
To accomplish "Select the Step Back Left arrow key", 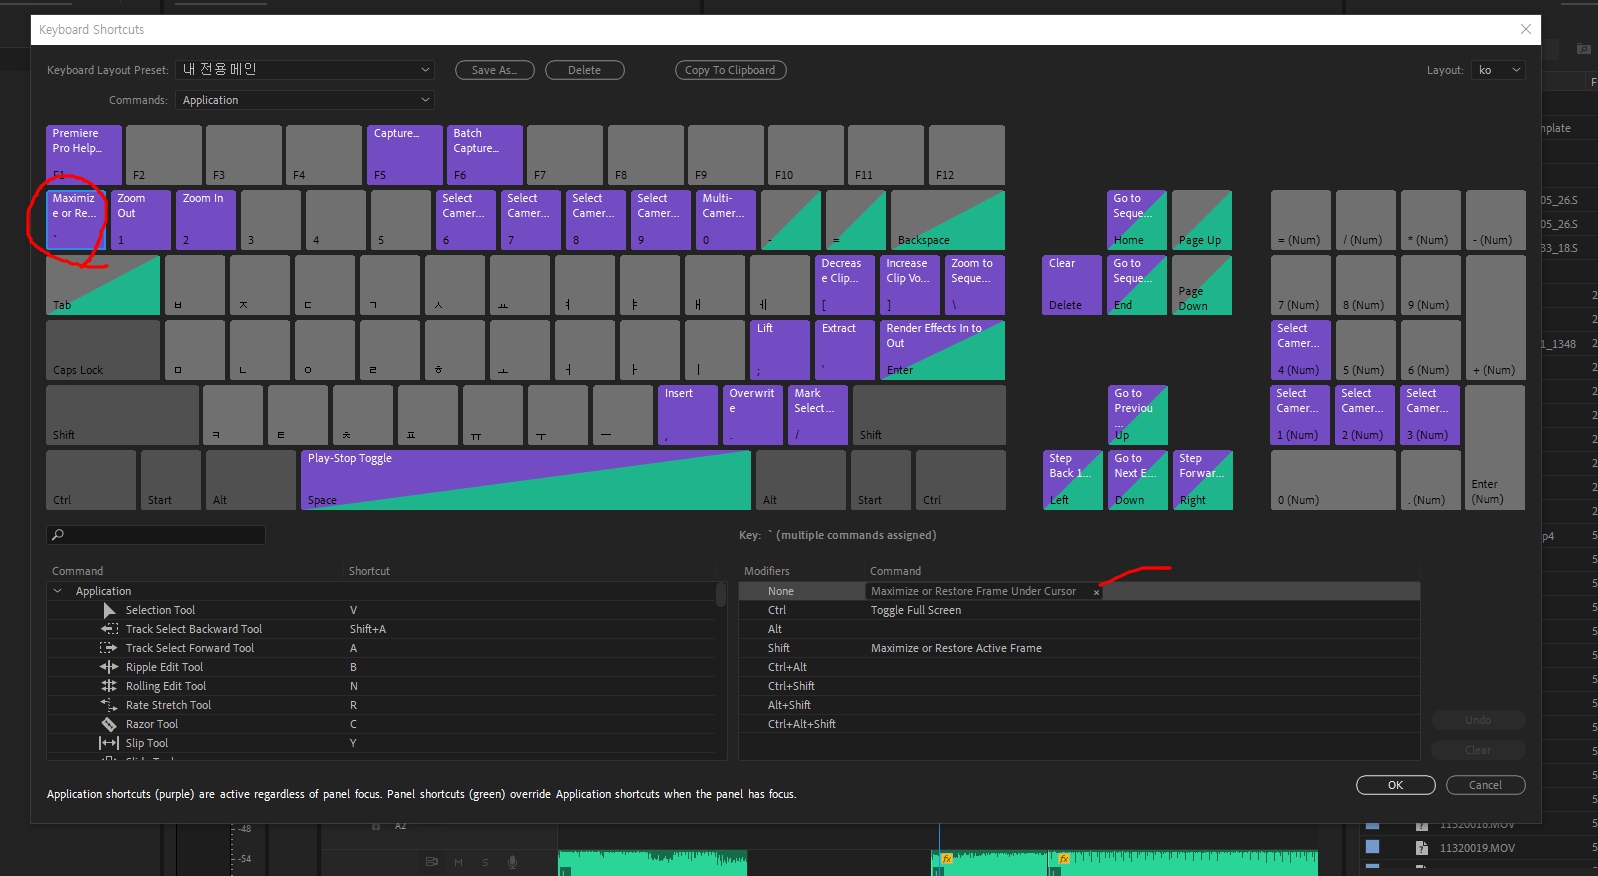I will click(x=1072, y=480).
